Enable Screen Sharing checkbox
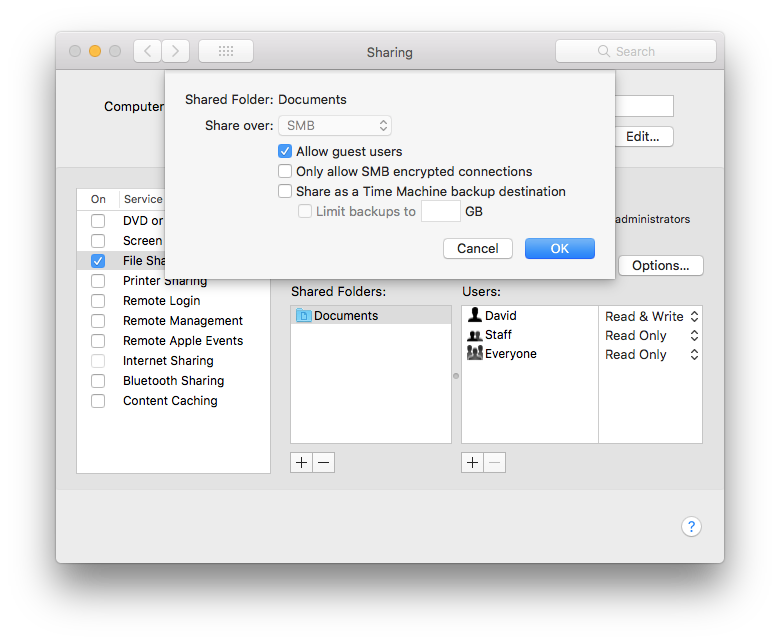This screenshot has height=643, width=780. point(98,241)
